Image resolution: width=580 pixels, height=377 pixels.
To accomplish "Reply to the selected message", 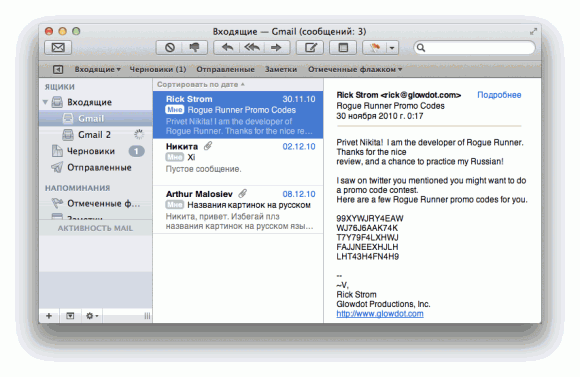I will 227,47.
